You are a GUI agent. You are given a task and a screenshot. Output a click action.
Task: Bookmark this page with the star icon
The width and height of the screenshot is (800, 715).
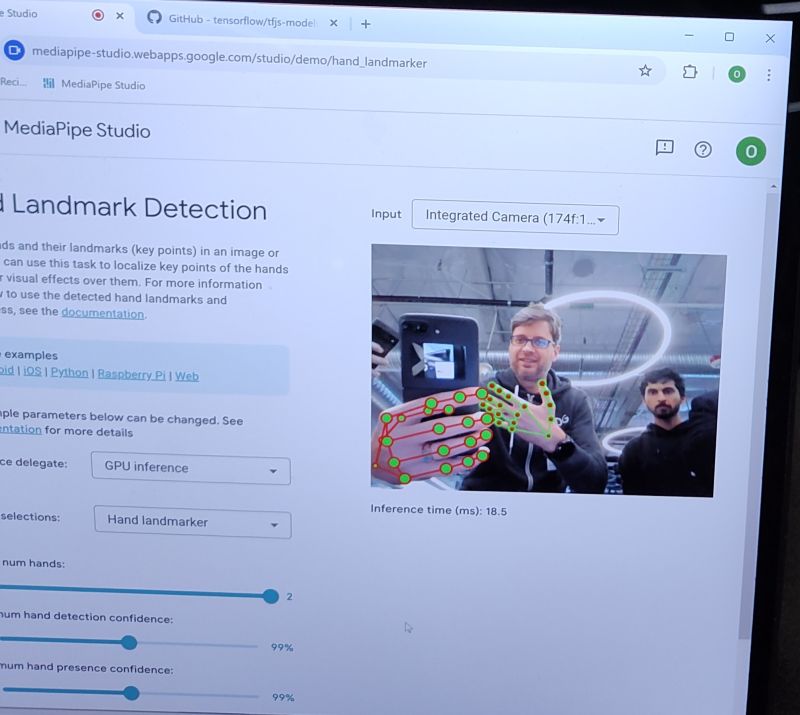(645, 70)
